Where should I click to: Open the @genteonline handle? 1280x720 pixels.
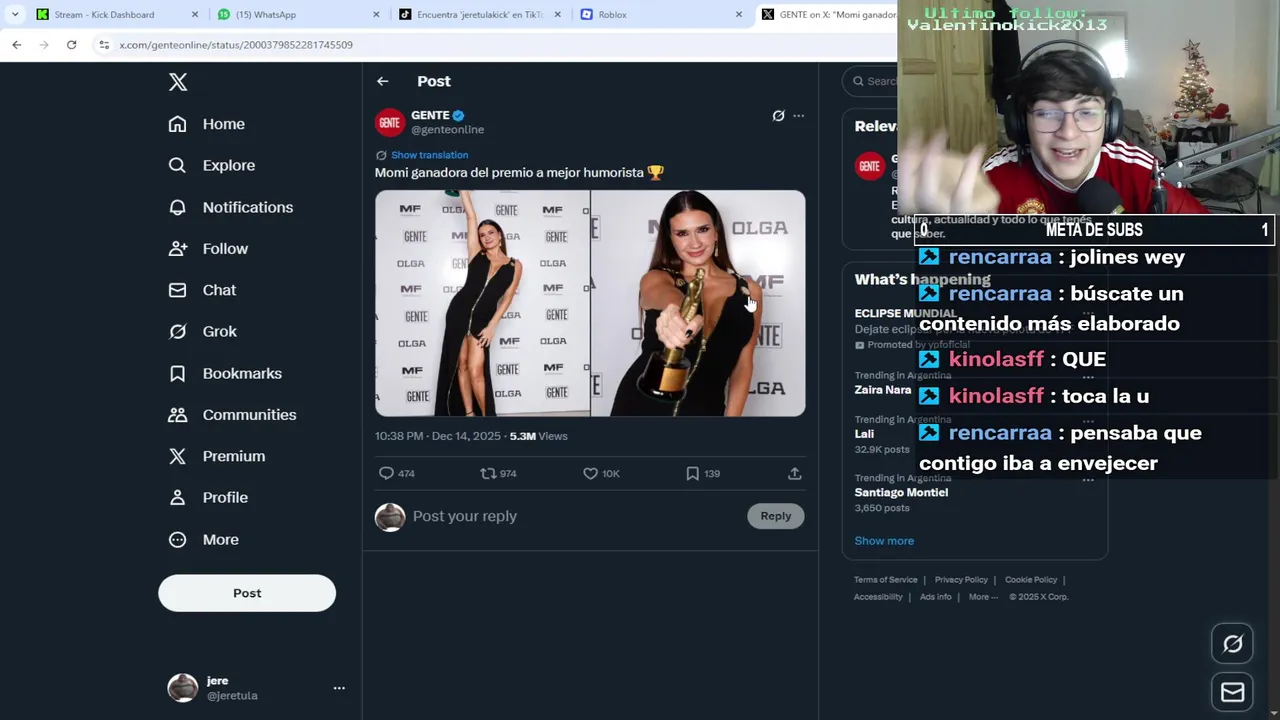(447, 130)
